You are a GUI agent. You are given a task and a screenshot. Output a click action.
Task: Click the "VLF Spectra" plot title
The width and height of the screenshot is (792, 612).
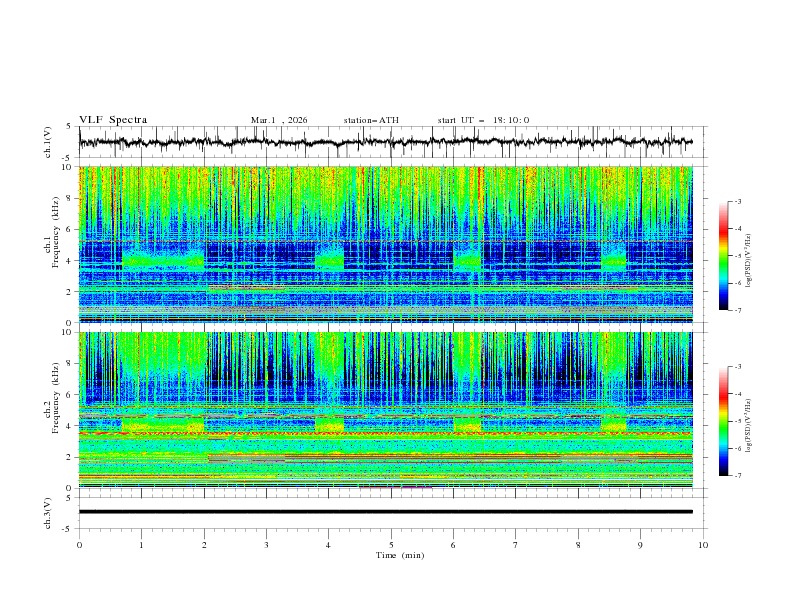tap(113, 120)
